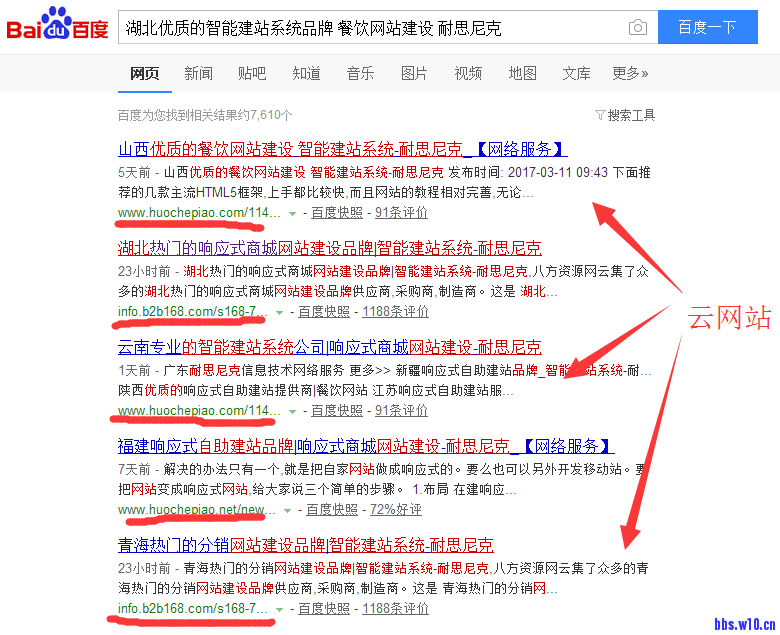Click URL www.huochepiao.net/new
Image resolution: width=780 pixels, height=635 pixels.
click(x=196, y=510)
